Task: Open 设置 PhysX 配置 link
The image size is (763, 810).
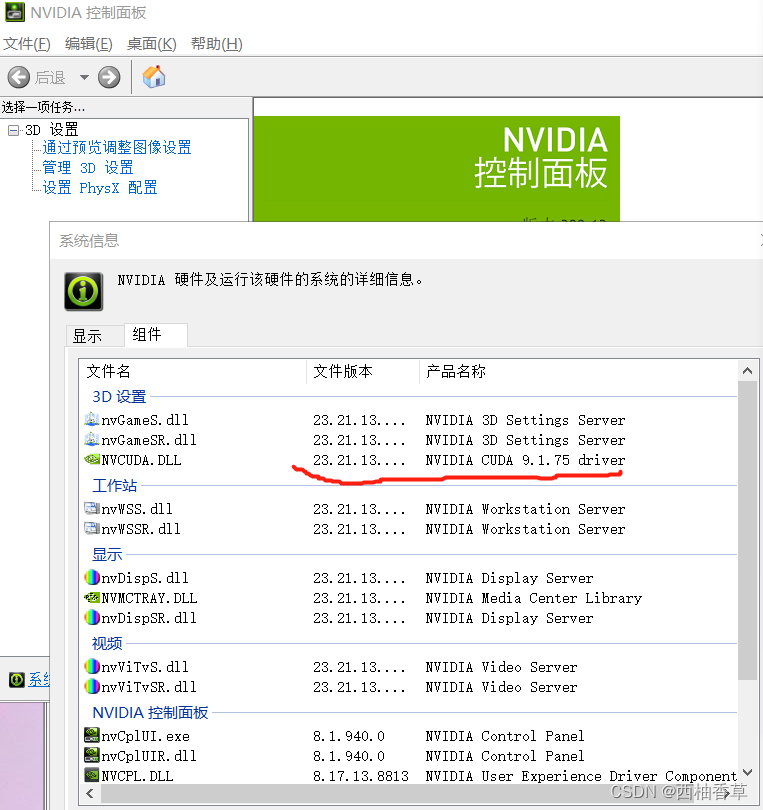Action: click(100, 188)
